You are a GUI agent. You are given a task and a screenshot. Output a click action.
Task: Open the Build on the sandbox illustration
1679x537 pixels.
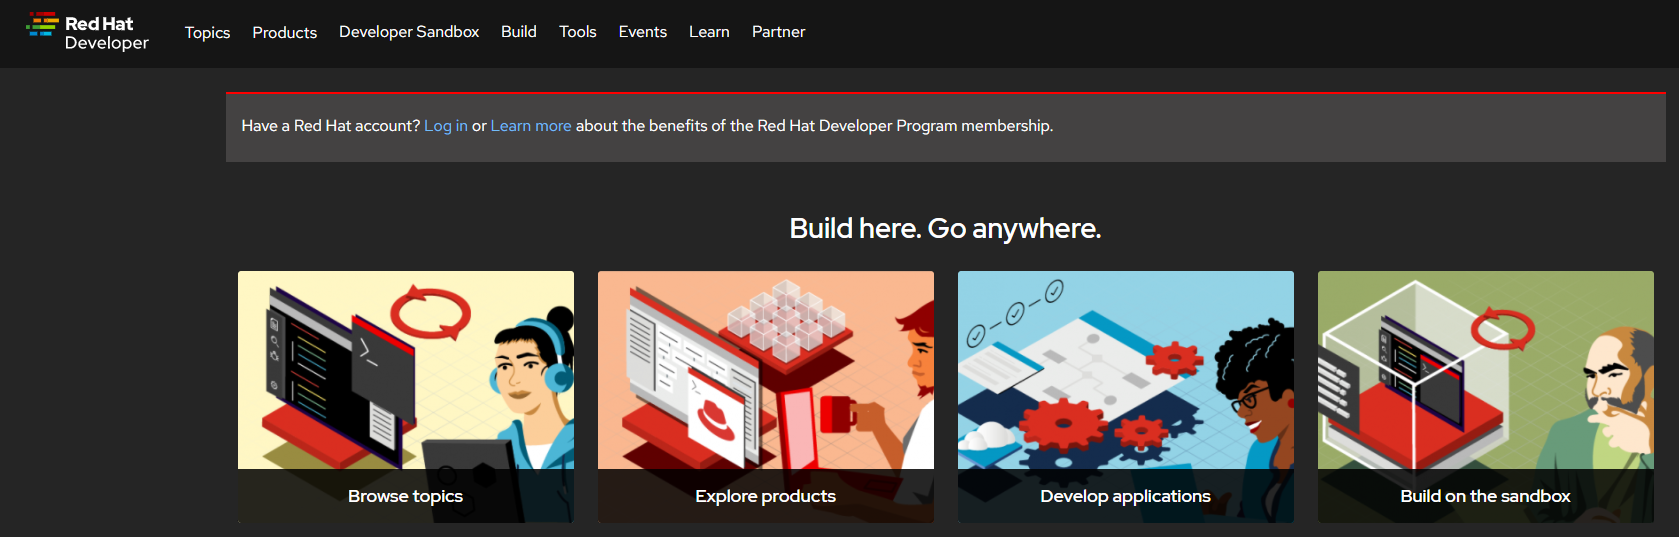click(1486, 370)
